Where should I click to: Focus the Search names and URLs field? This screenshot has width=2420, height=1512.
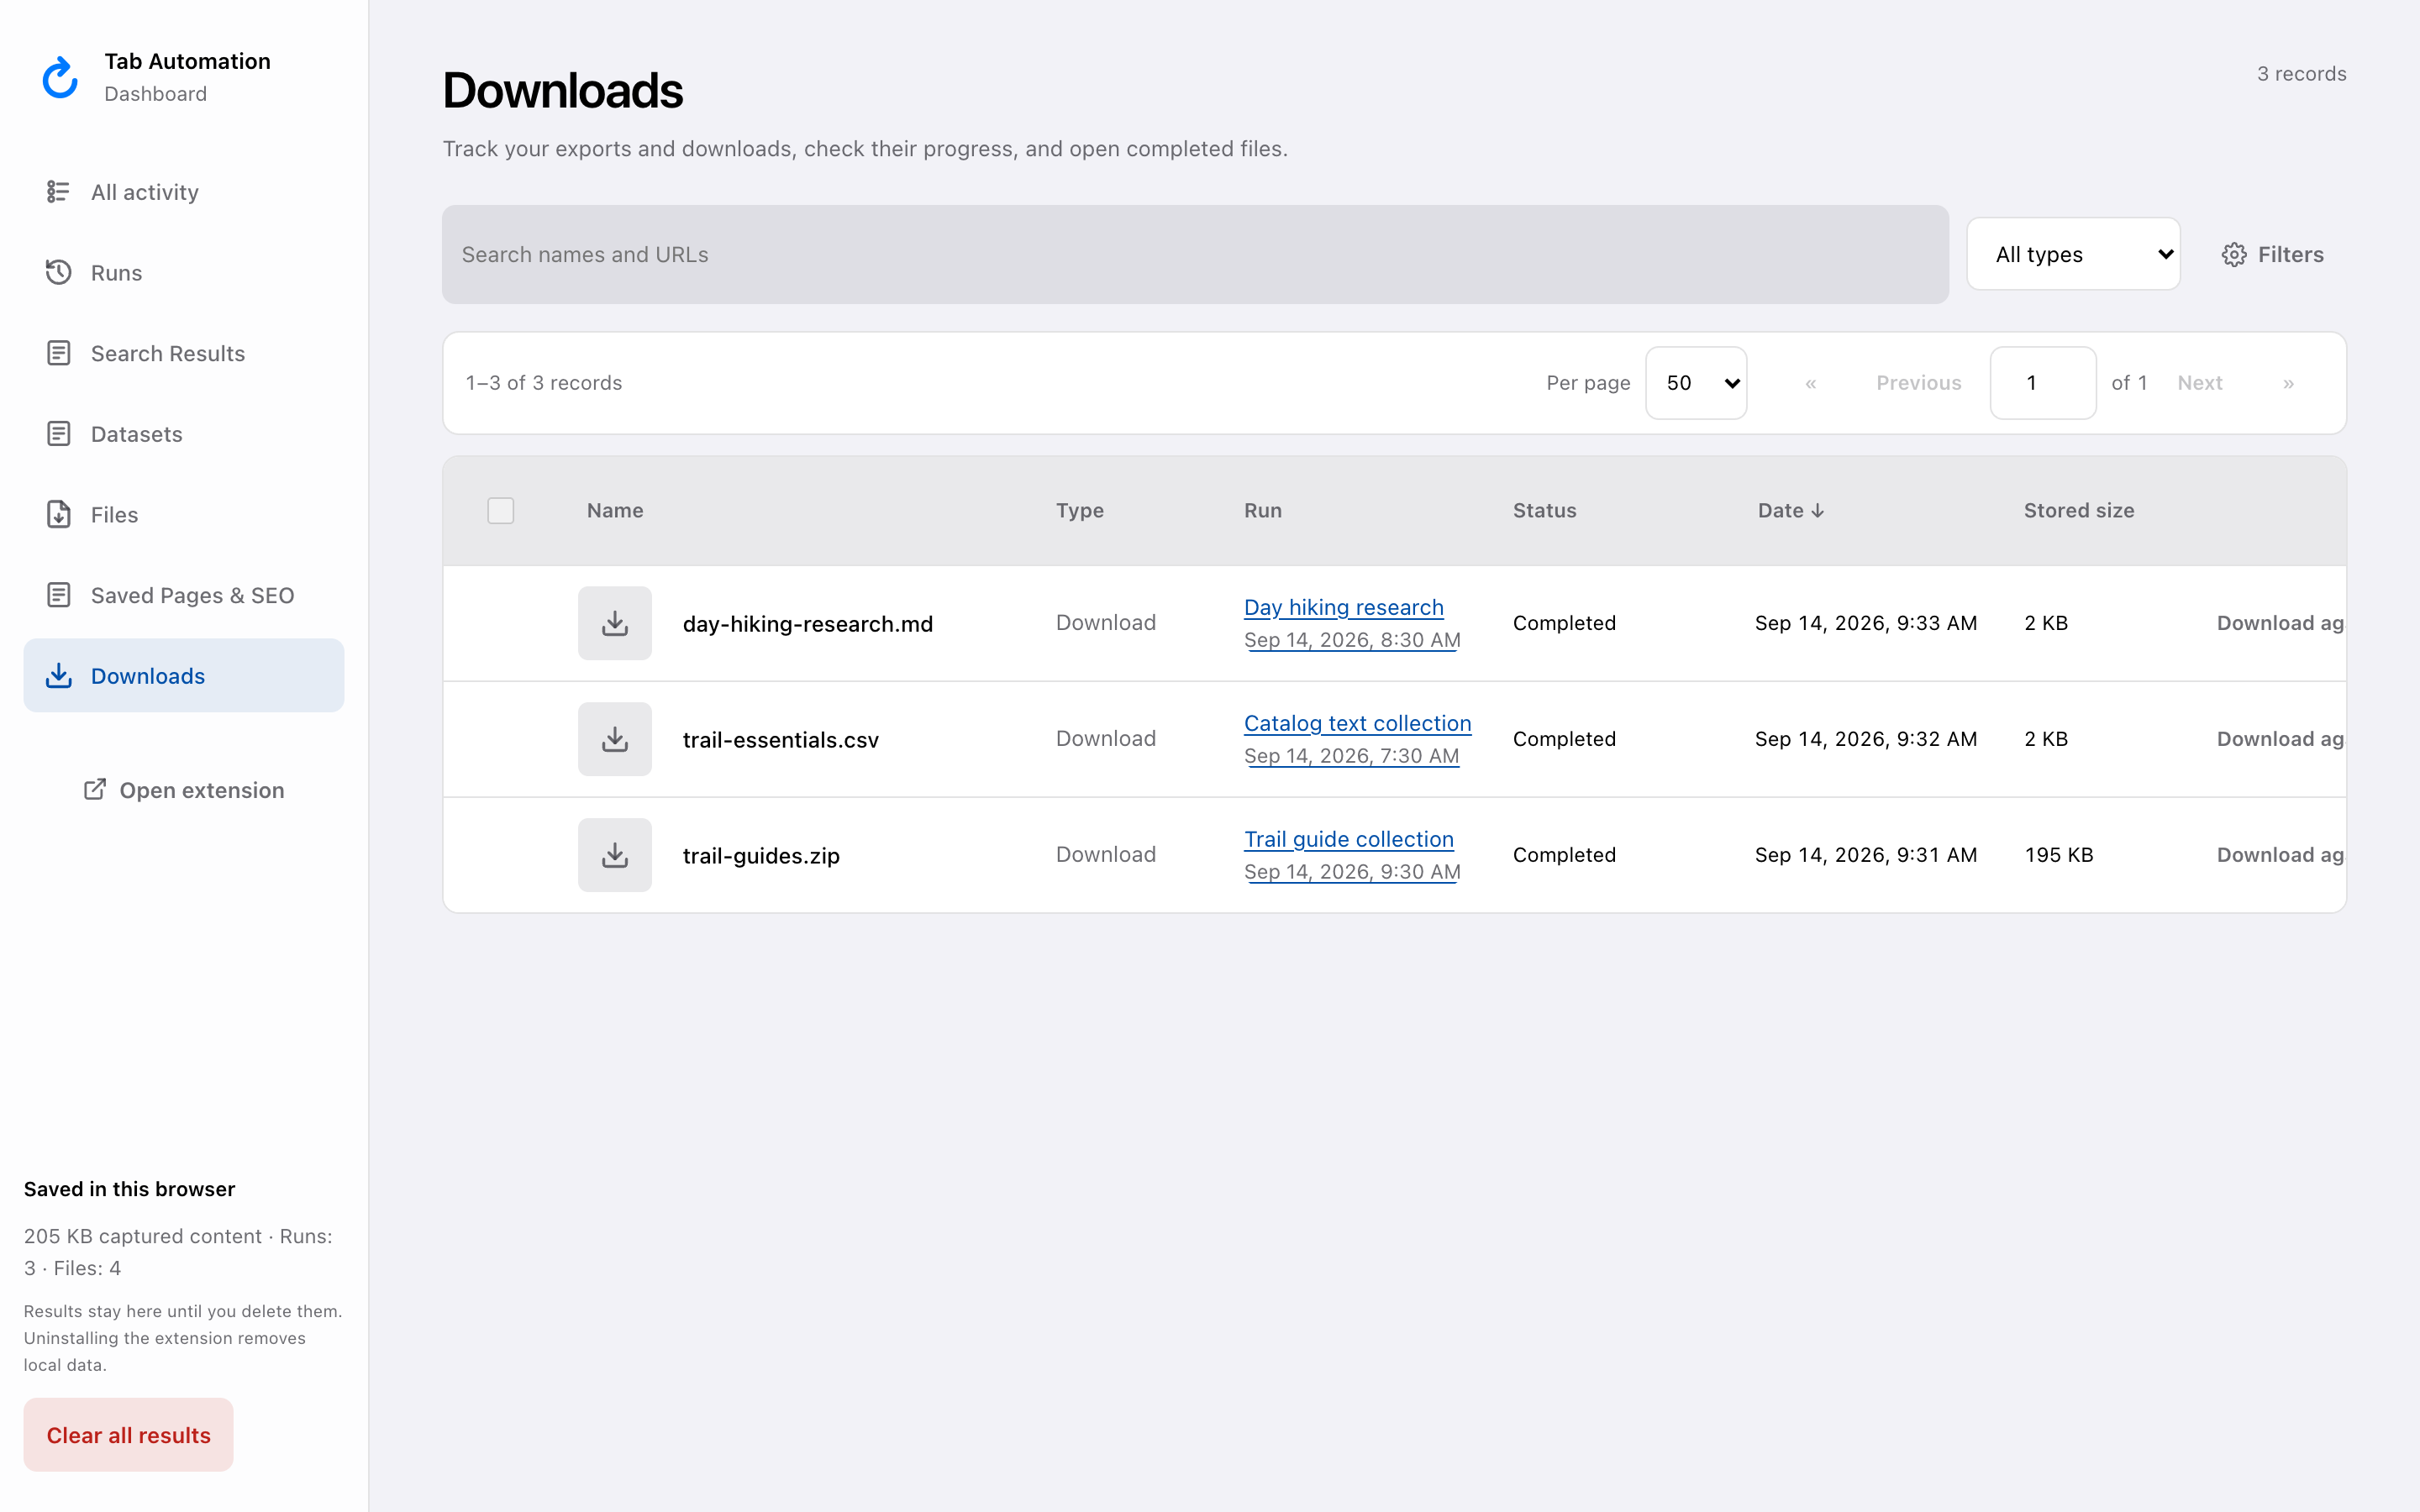click(x=1195, y=254)
